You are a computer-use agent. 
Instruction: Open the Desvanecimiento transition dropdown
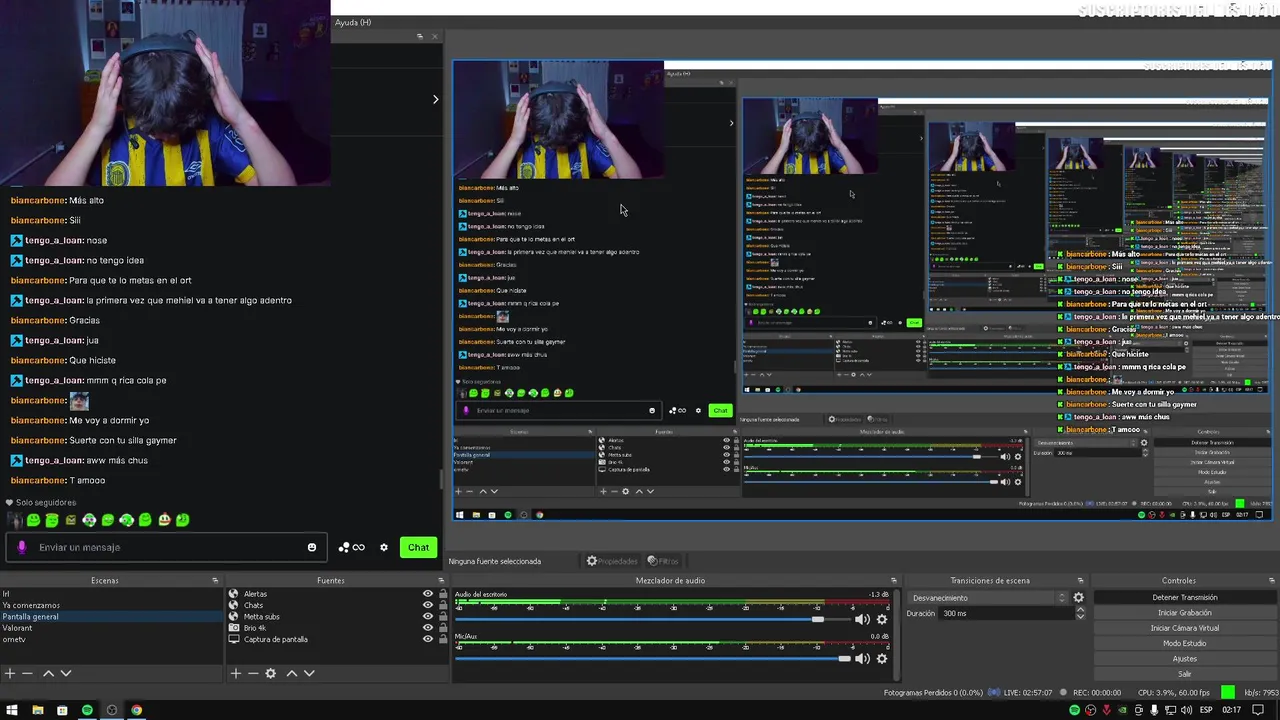[987, 598]
